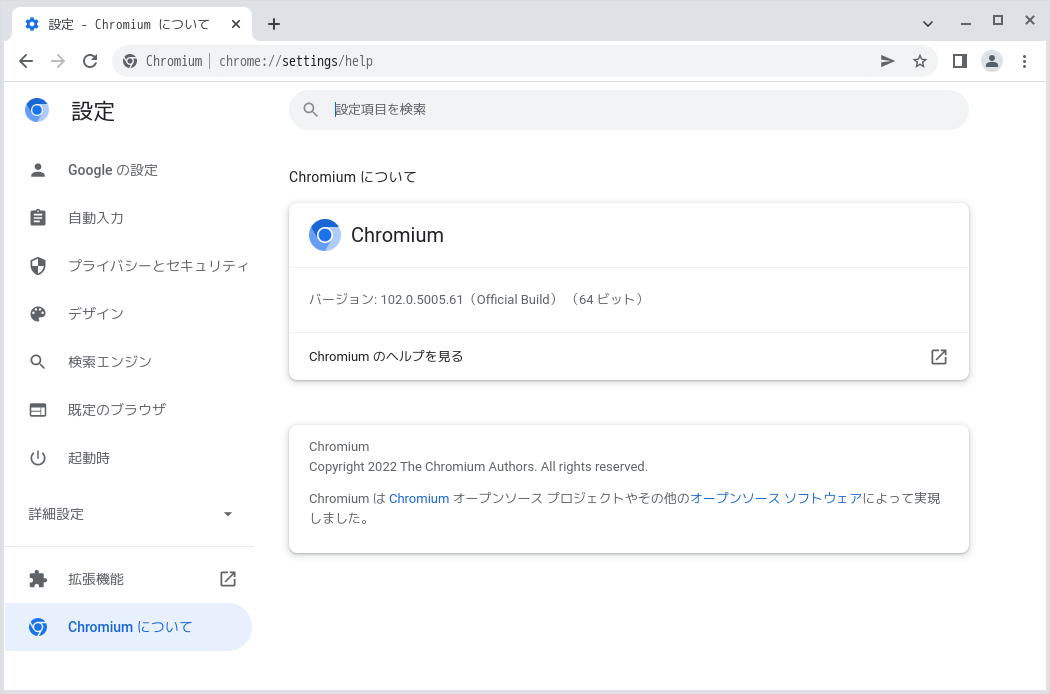Image resolution: width=1050 pixels, height=694 pixels.
Task: Close the 設定 tab
Action: tap(236, 24)
